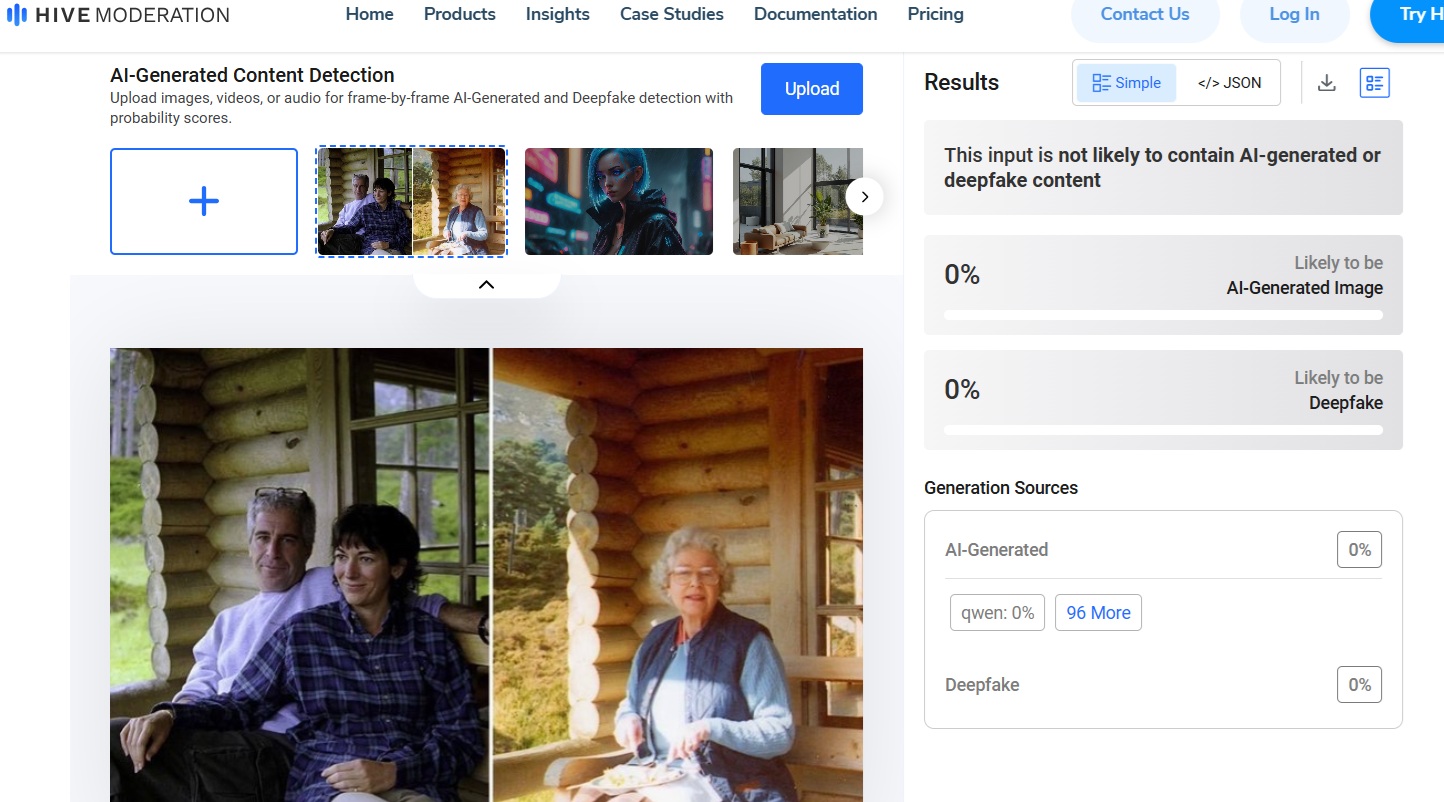This screenshot has height=802, width=1444.
Task: Click the qwen: 0% source tag
Action: [x=997, y=613]
